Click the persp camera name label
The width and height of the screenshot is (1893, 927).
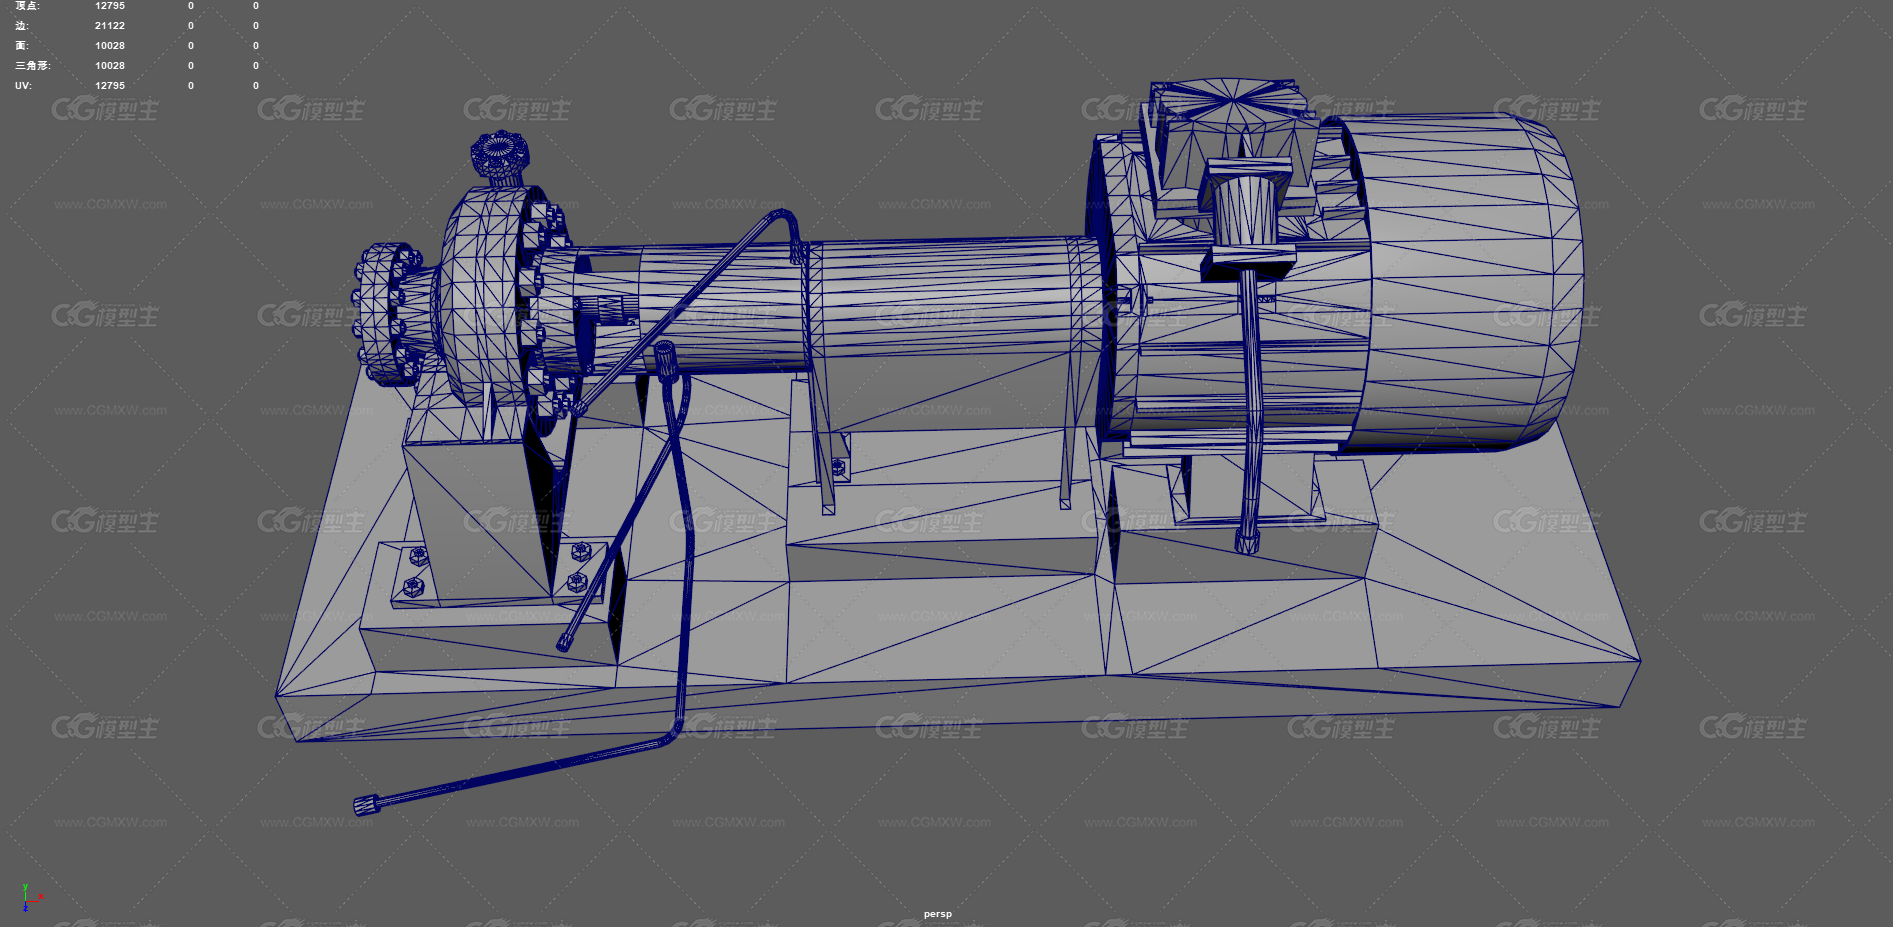point(938,914)
